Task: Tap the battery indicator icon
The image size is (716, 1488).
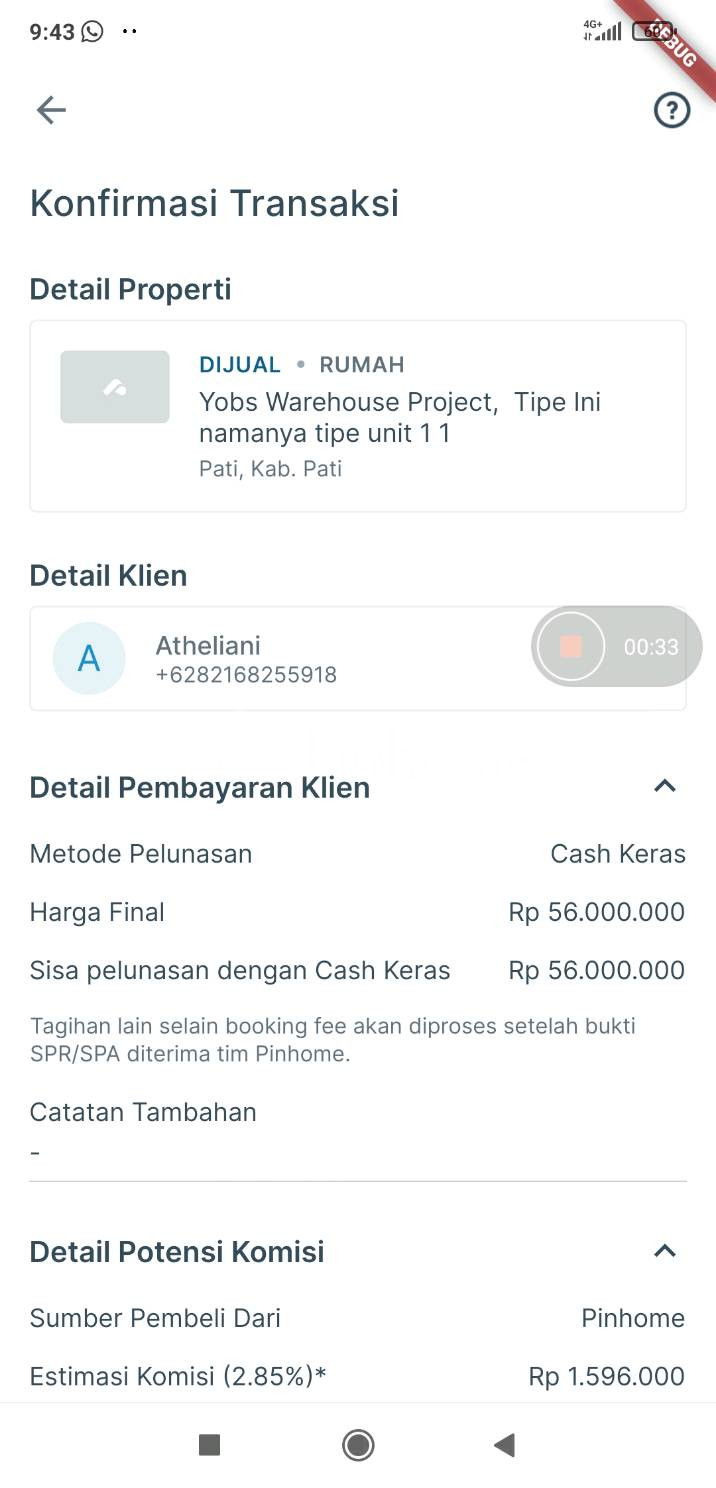Action: (x=650, y=32)
